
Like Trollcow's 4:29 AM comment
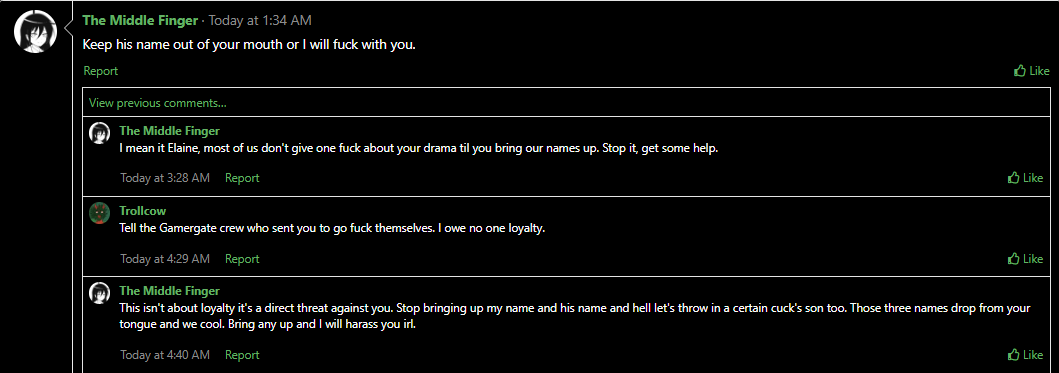click(x=1025, y=259)
